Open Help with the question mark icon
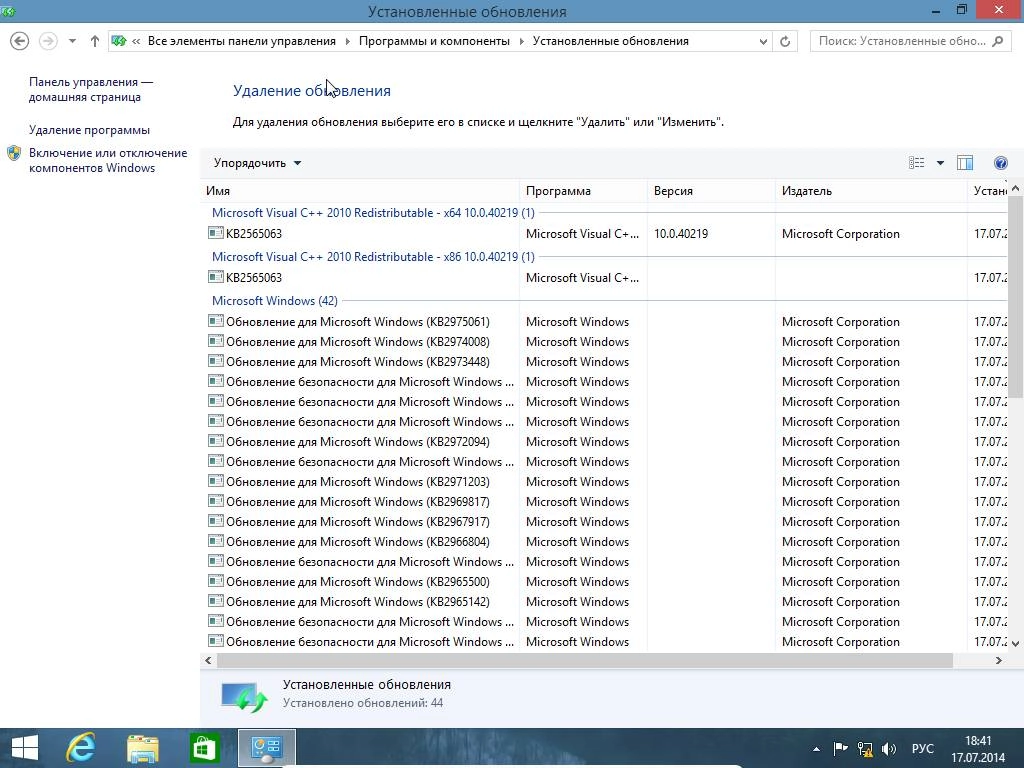1024x768 pixels. click(1000, 163)
